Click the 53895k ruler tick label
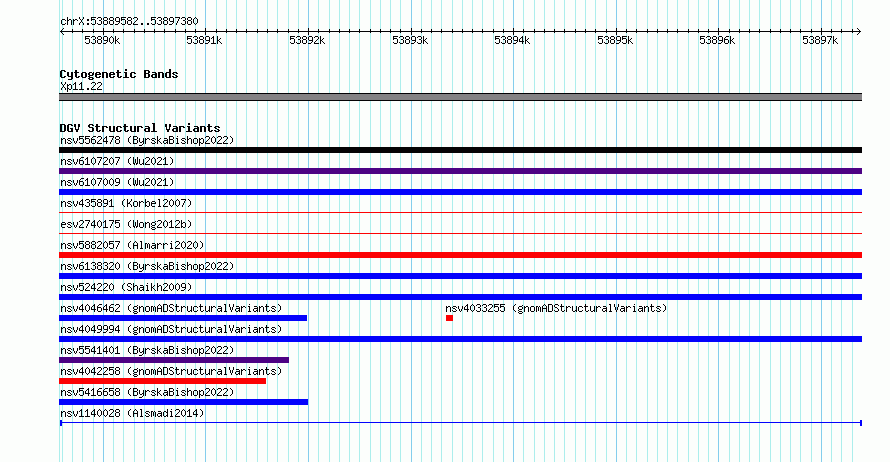Viewport: 890px width, 462px height. [x=615, y=40]
